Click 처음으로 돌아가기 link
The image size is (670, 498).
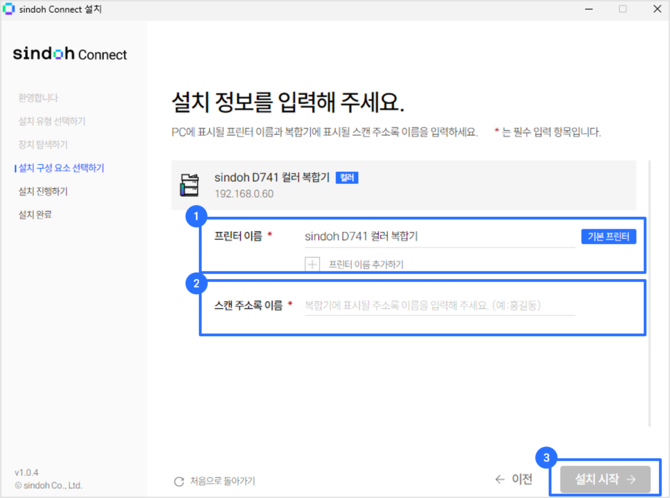(223, 481)
